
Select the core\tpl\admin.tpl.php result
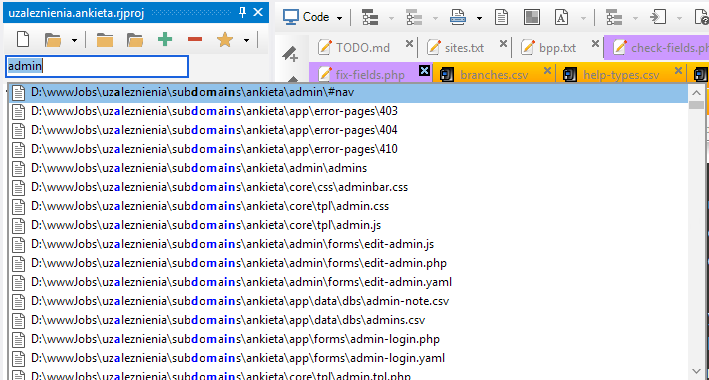click(x=348, y=375)
